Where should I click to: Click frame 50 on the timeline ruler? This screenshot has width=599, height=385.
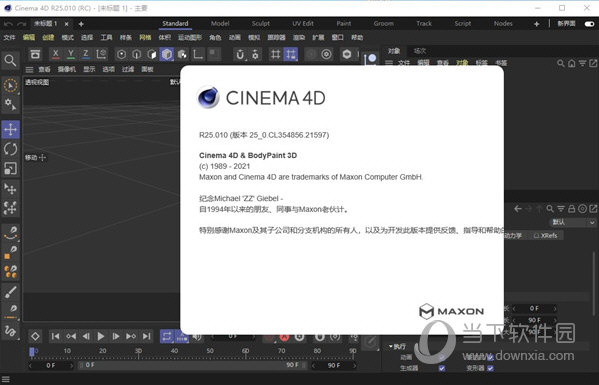[x=210, y=351]
